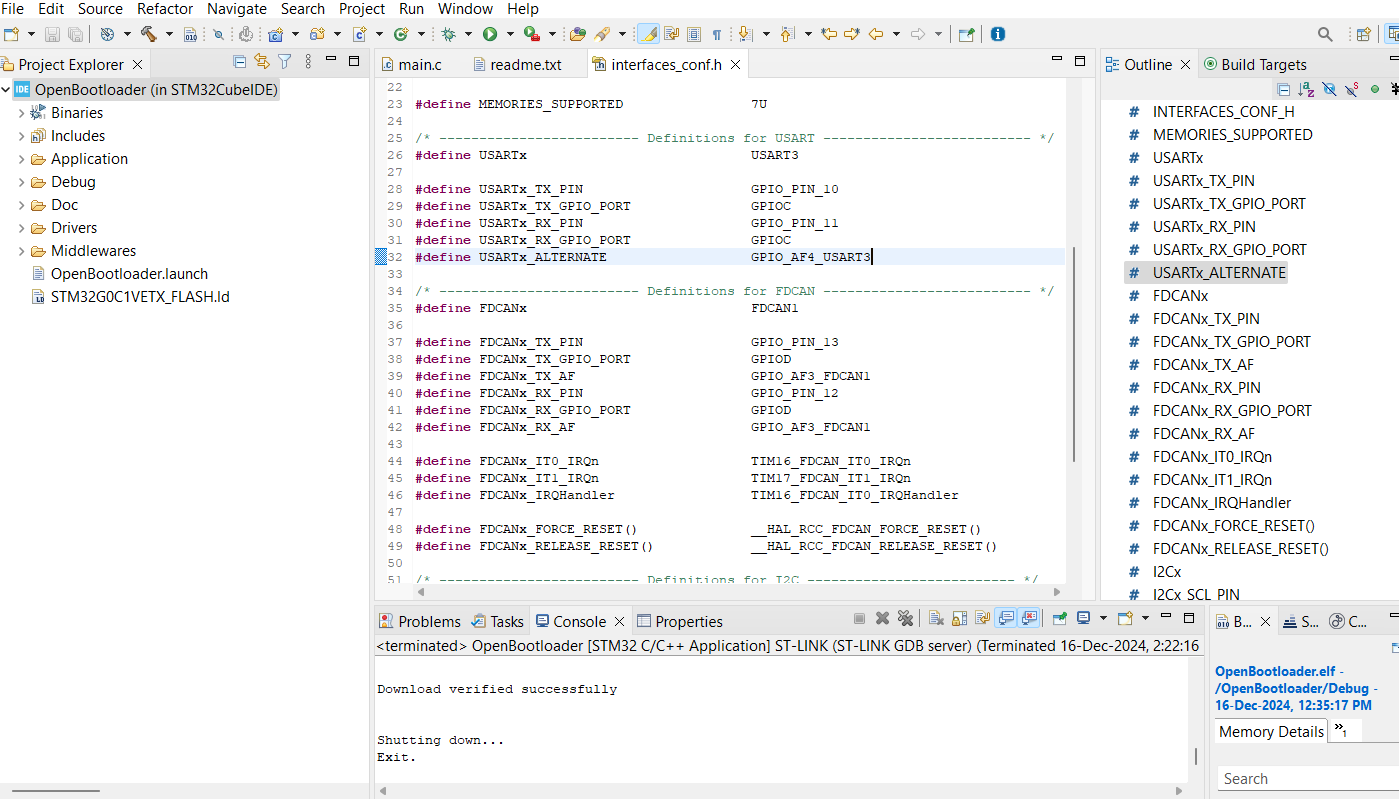Toggle Show Console When Standard Out Changes
1399x799 pixels.
click(1005, 618)
